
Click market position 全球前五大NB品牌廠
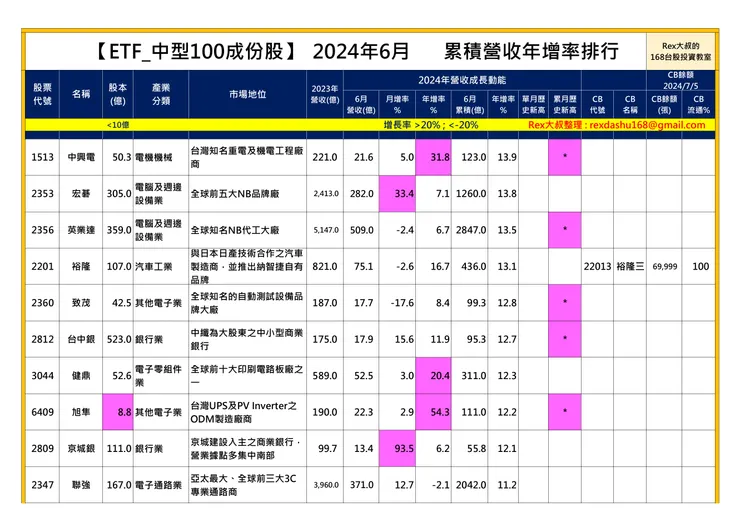(235, 194)
